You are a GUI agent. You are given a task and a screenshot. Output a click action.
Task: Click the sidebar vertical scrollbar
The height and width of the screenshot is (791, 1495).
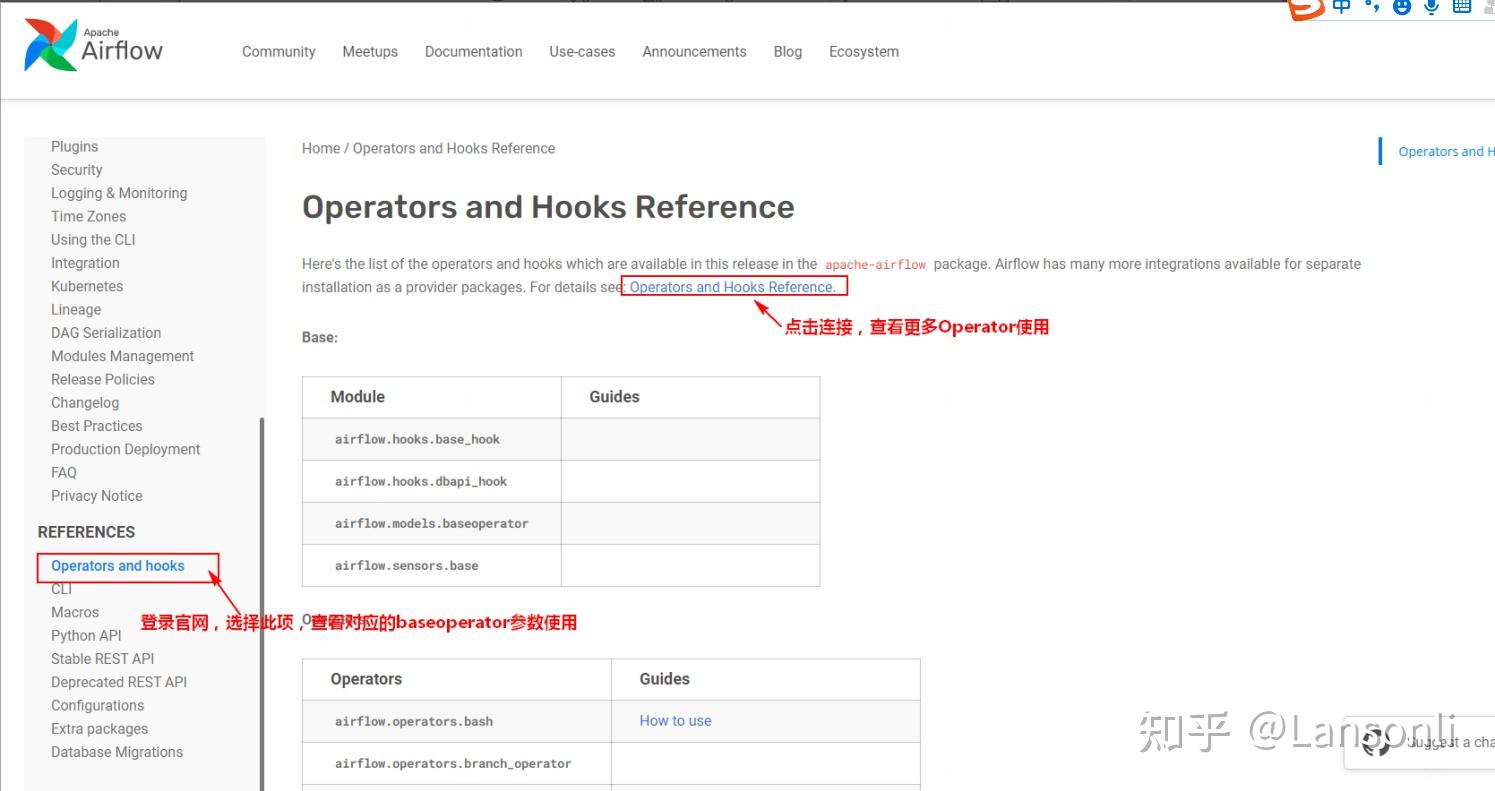click(x=262, y=604)
